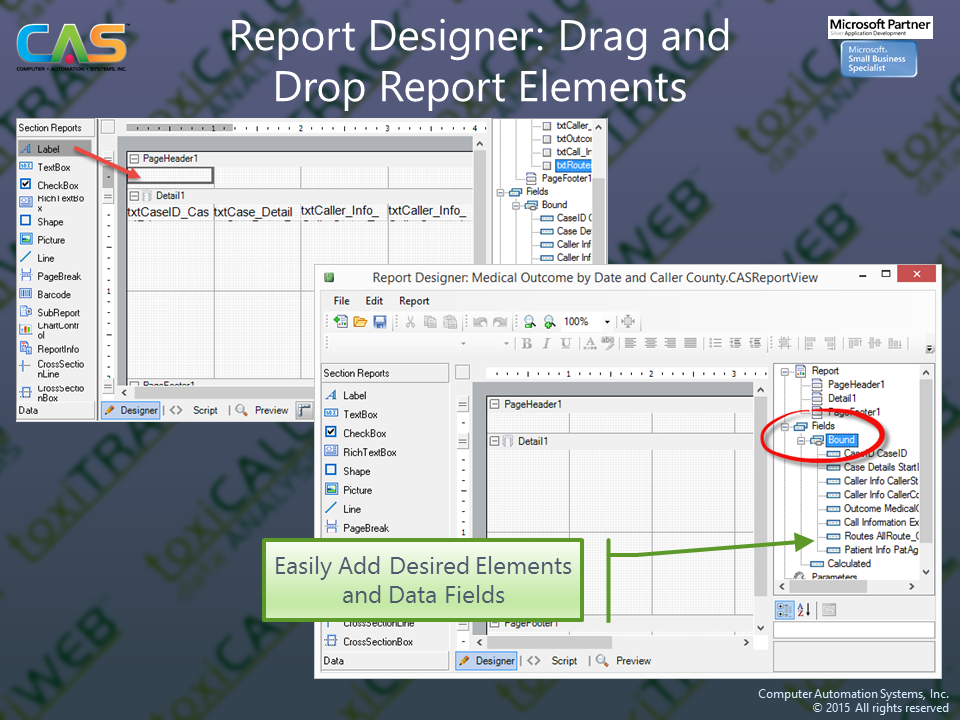
Task: Select the Calculated node in fields tree
Action: (x=848, y=563)
